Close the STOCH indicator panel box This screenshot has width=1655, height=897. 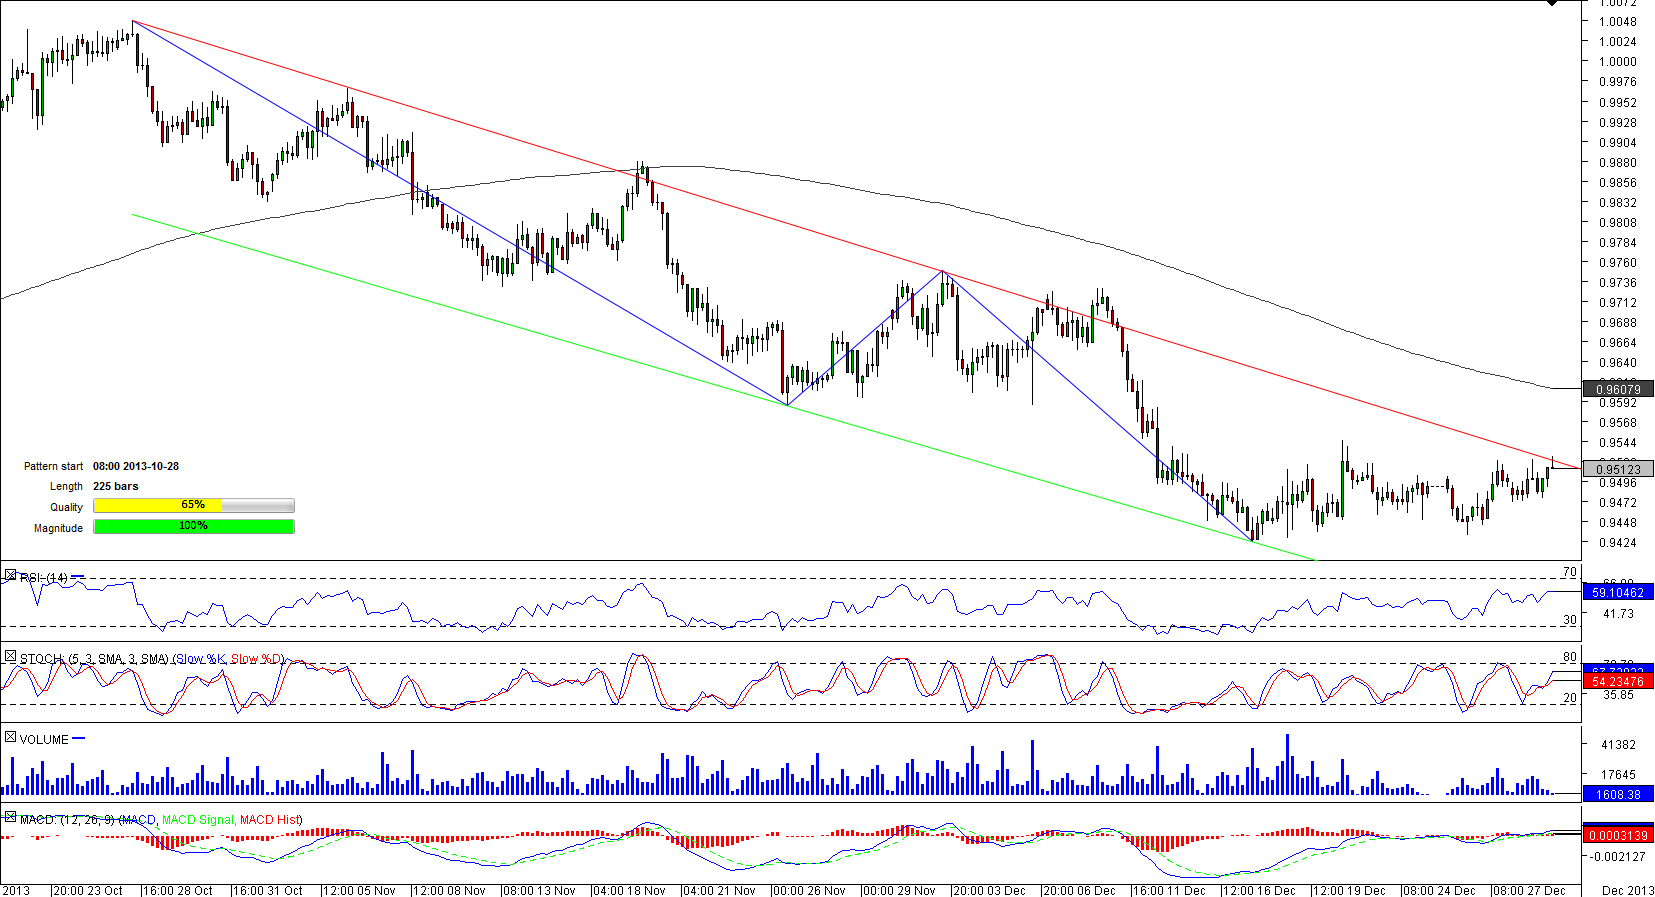coord(10,657)
